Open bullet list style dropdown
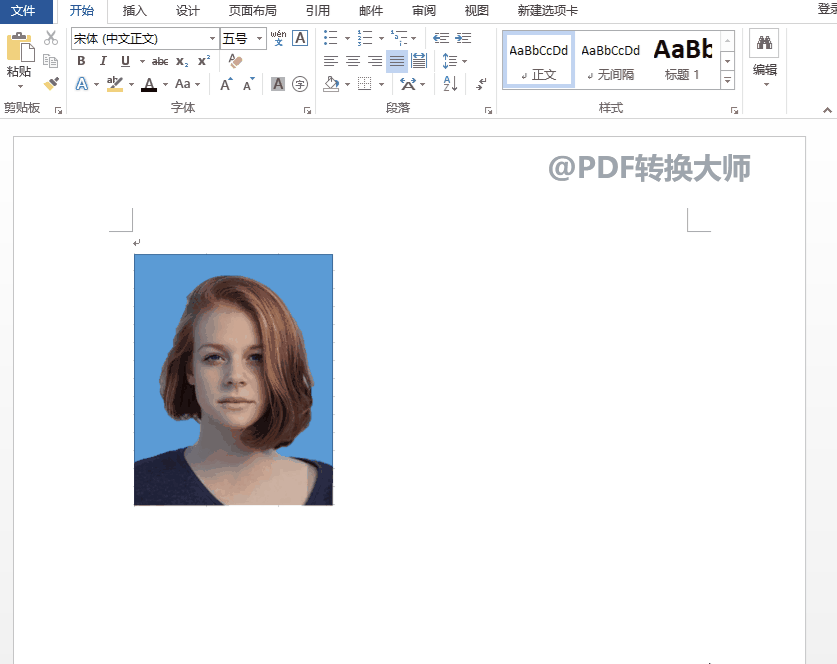837x664 pixels. tap(348, 38)
